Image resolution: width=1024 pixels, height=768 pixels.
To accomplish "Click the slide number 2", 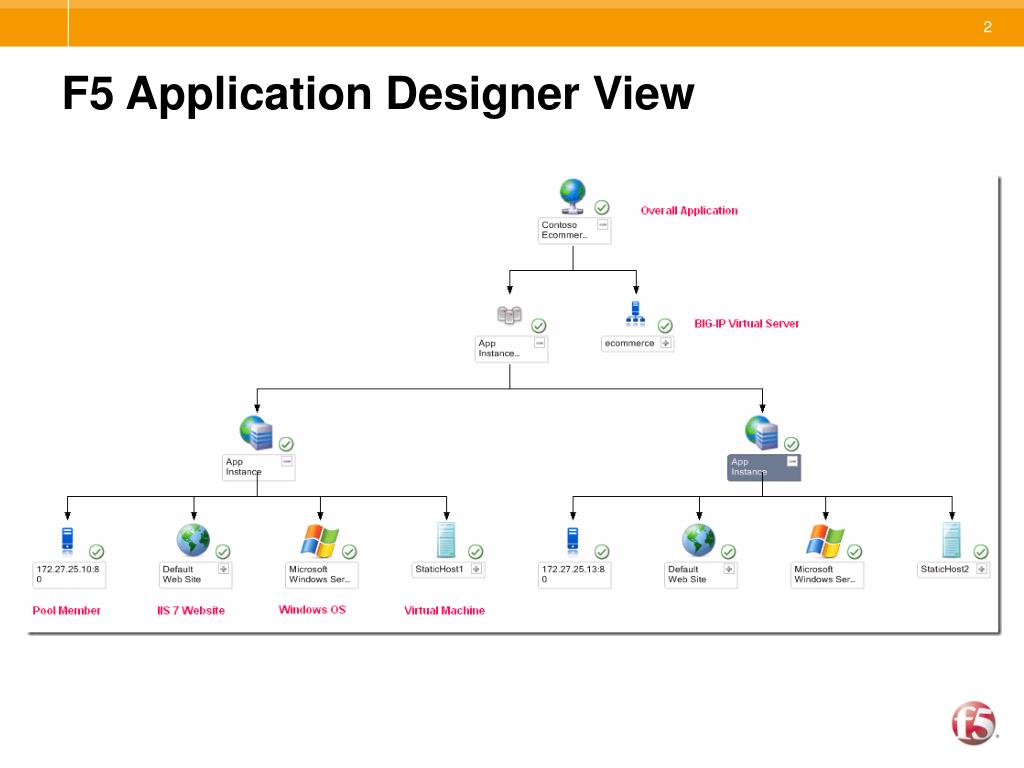I will [x=987, y=27].
